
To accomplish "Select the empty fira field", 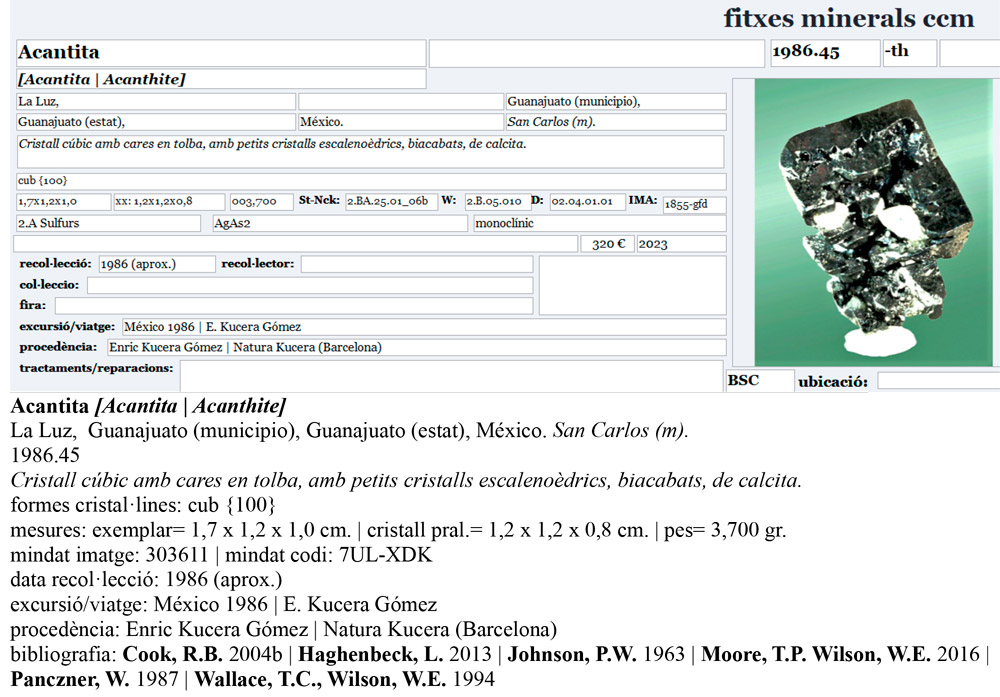I will [x=293, y=306].
